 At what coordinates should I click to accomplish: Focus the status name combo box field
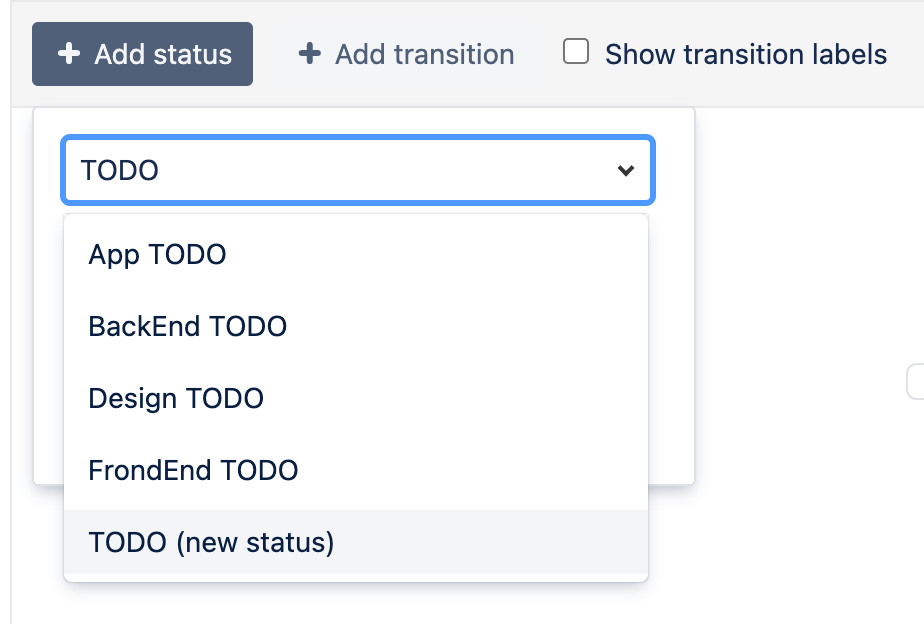point(340,171)
